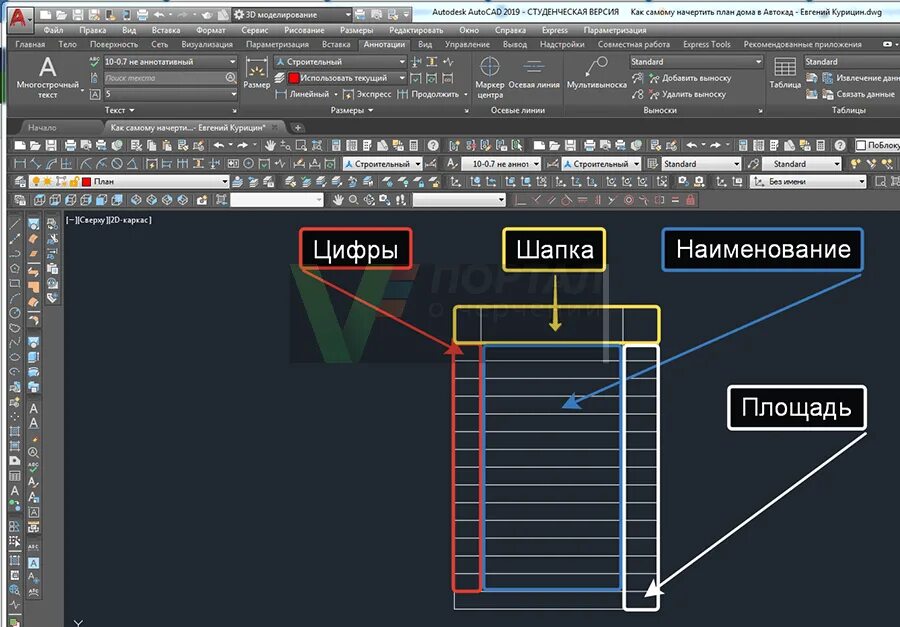This screenshot has height=627, width=900.
Task: Select Linear dimension icon in dimension toolbar
Action: (20, 164)
